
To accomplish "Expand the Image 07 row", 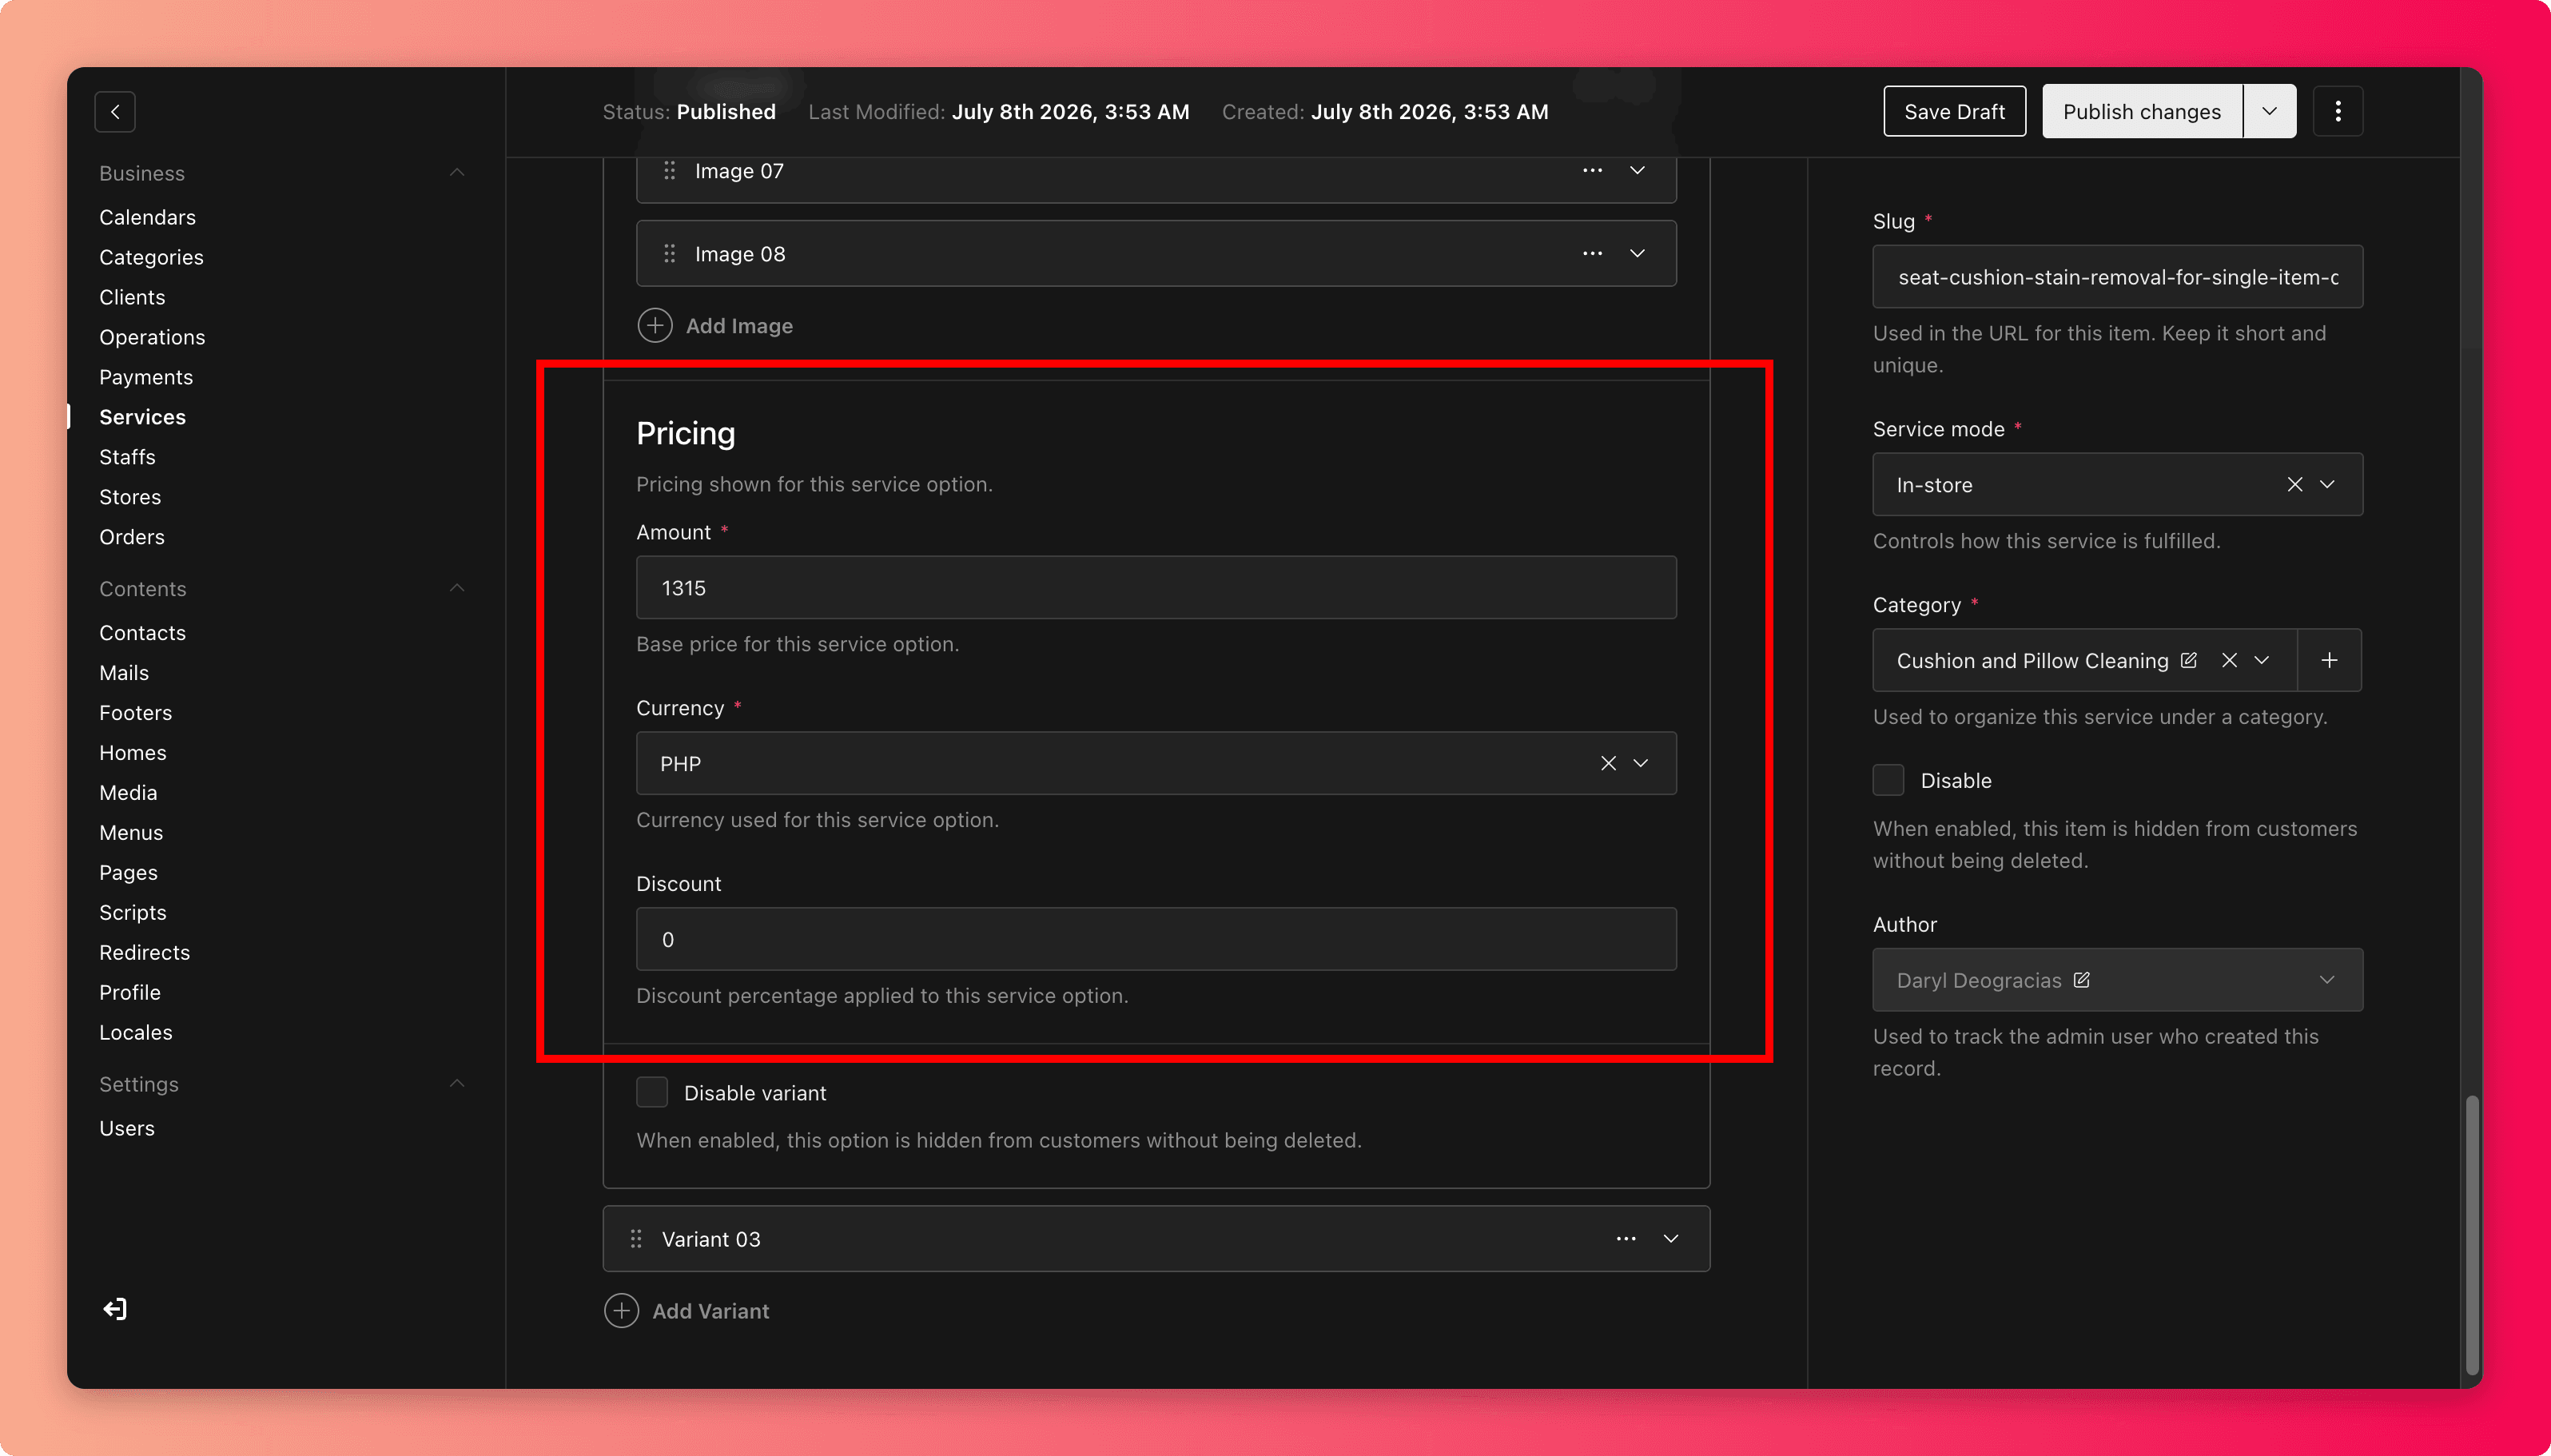I will [x=1637, y=171].
